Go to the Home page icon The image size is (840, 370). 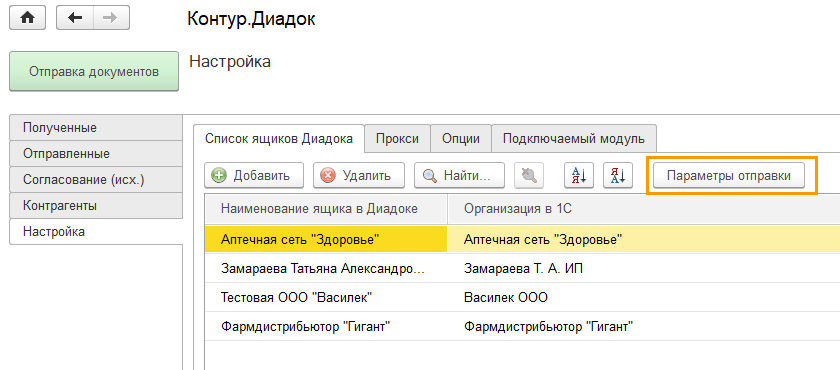27,18
